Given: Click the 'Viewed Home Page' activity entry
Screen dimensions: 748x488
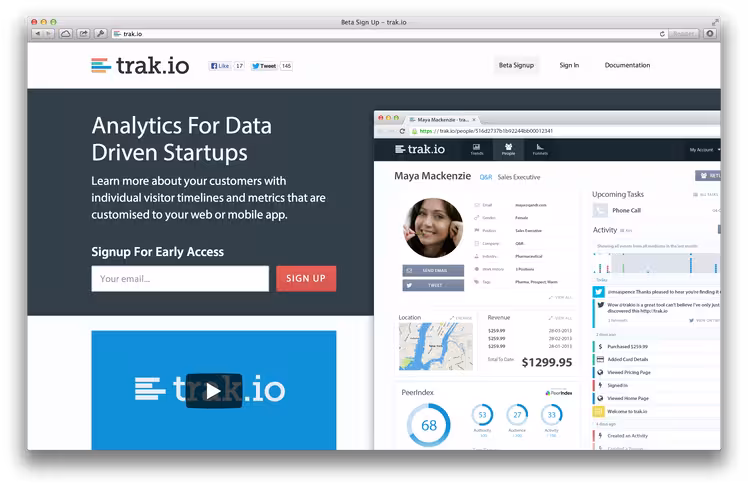Looking at the screenshot, I should pos(657,398).
